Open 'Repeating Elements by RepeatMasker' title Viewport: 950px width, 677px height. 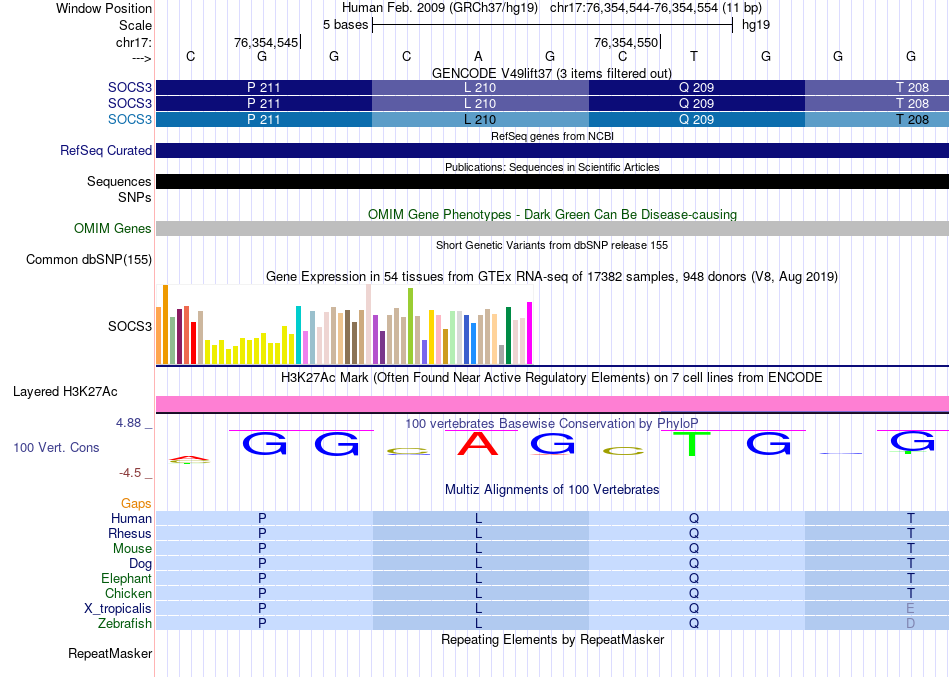coord(552,640)
